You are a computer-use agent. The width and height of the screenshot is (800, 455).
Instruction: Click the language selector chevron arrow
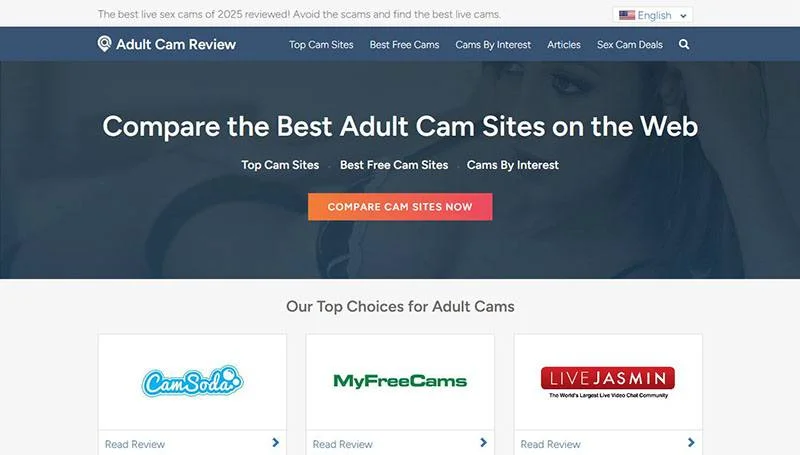683,16
